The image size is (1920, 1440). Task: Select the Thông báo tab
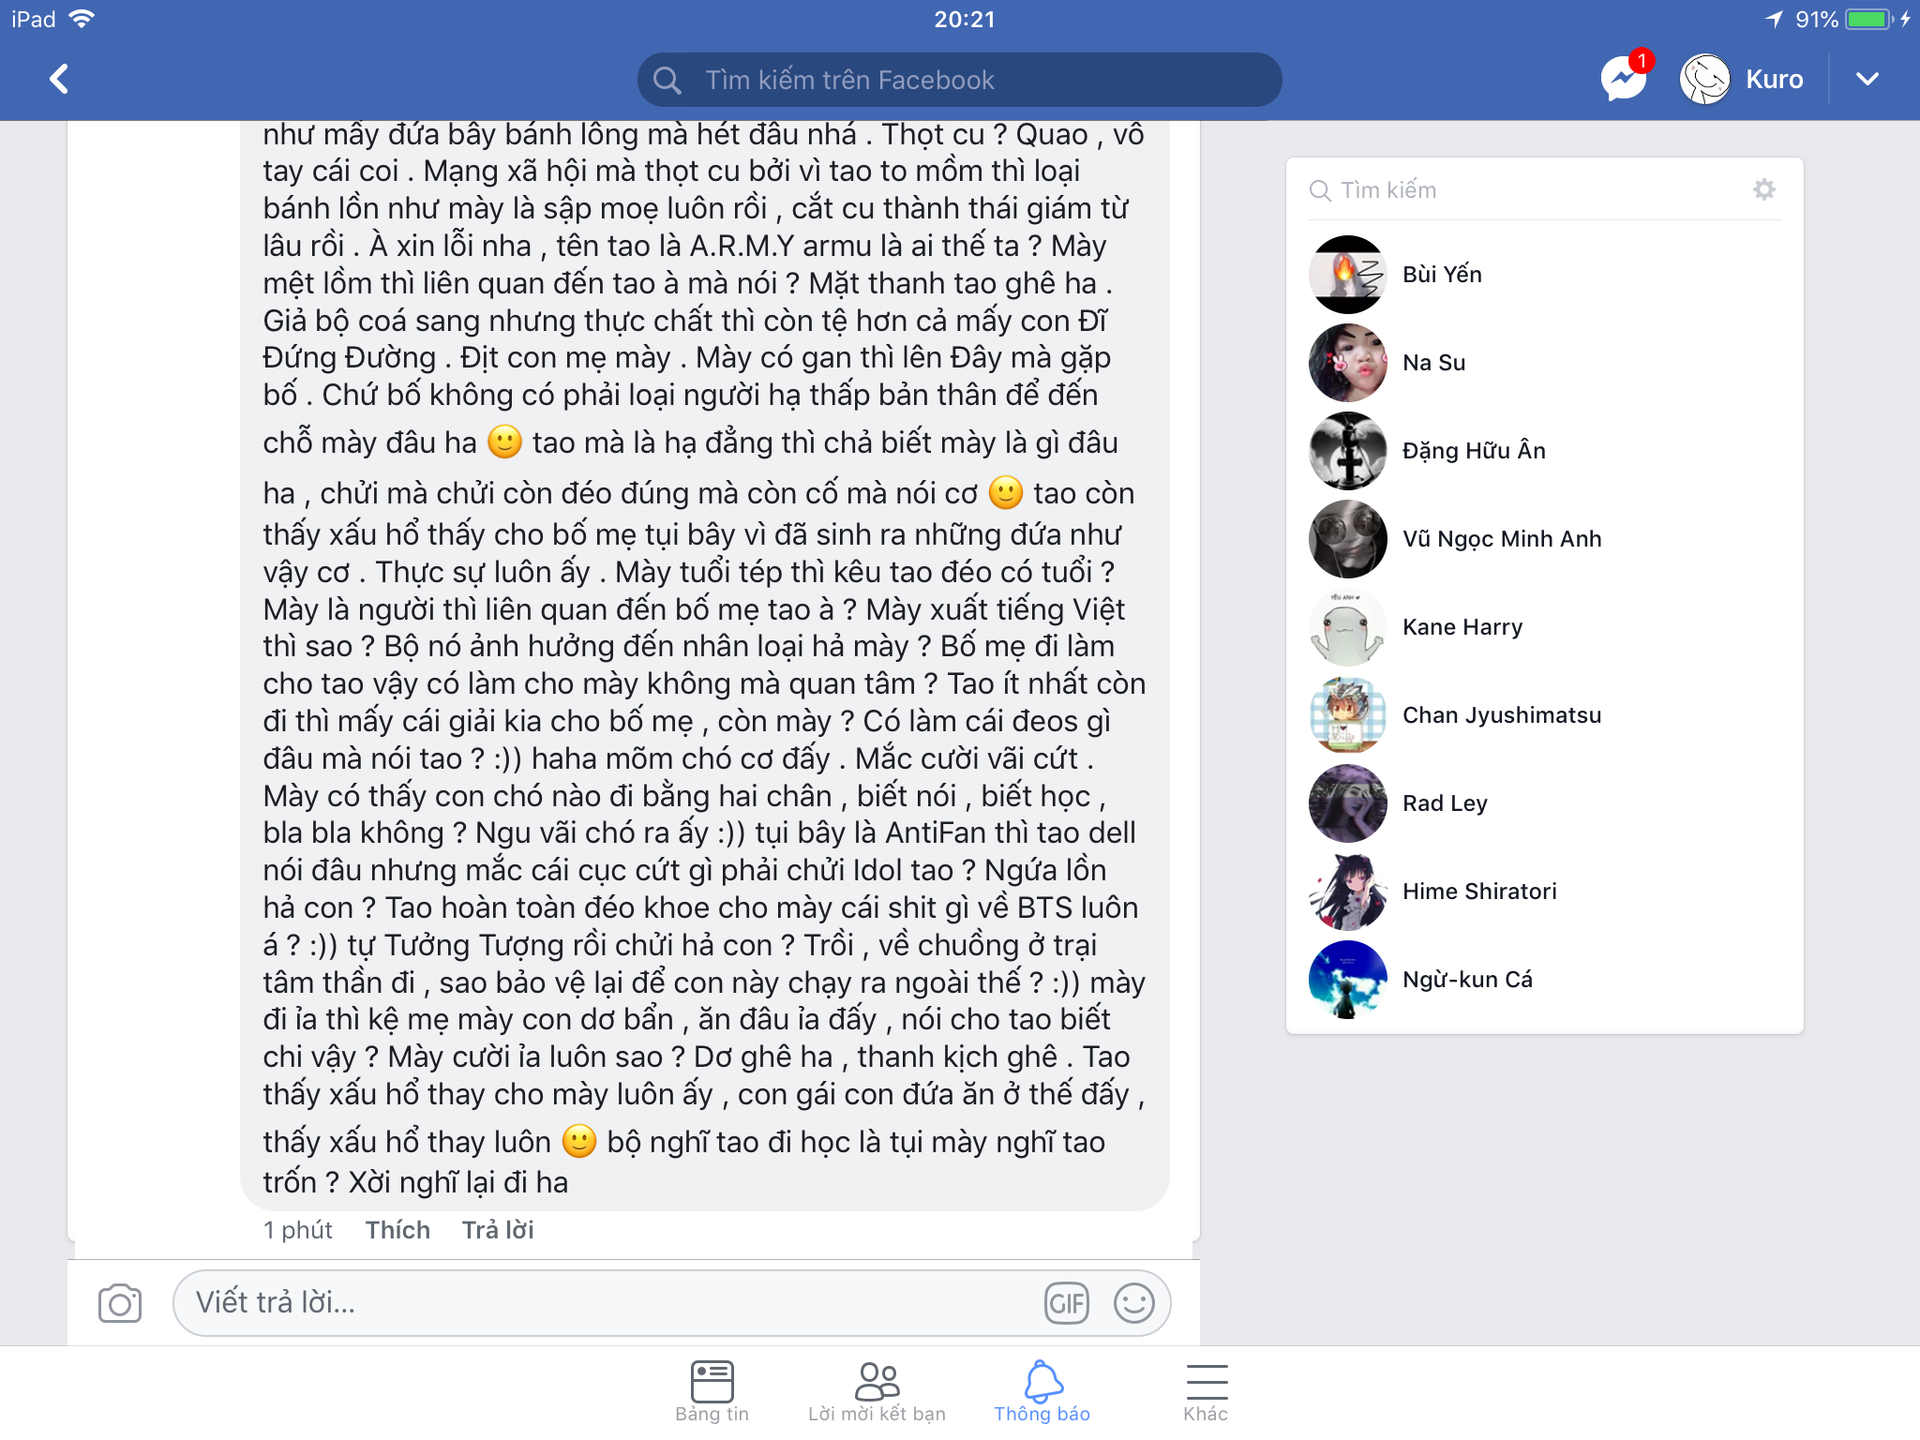pos(1042,1391)
